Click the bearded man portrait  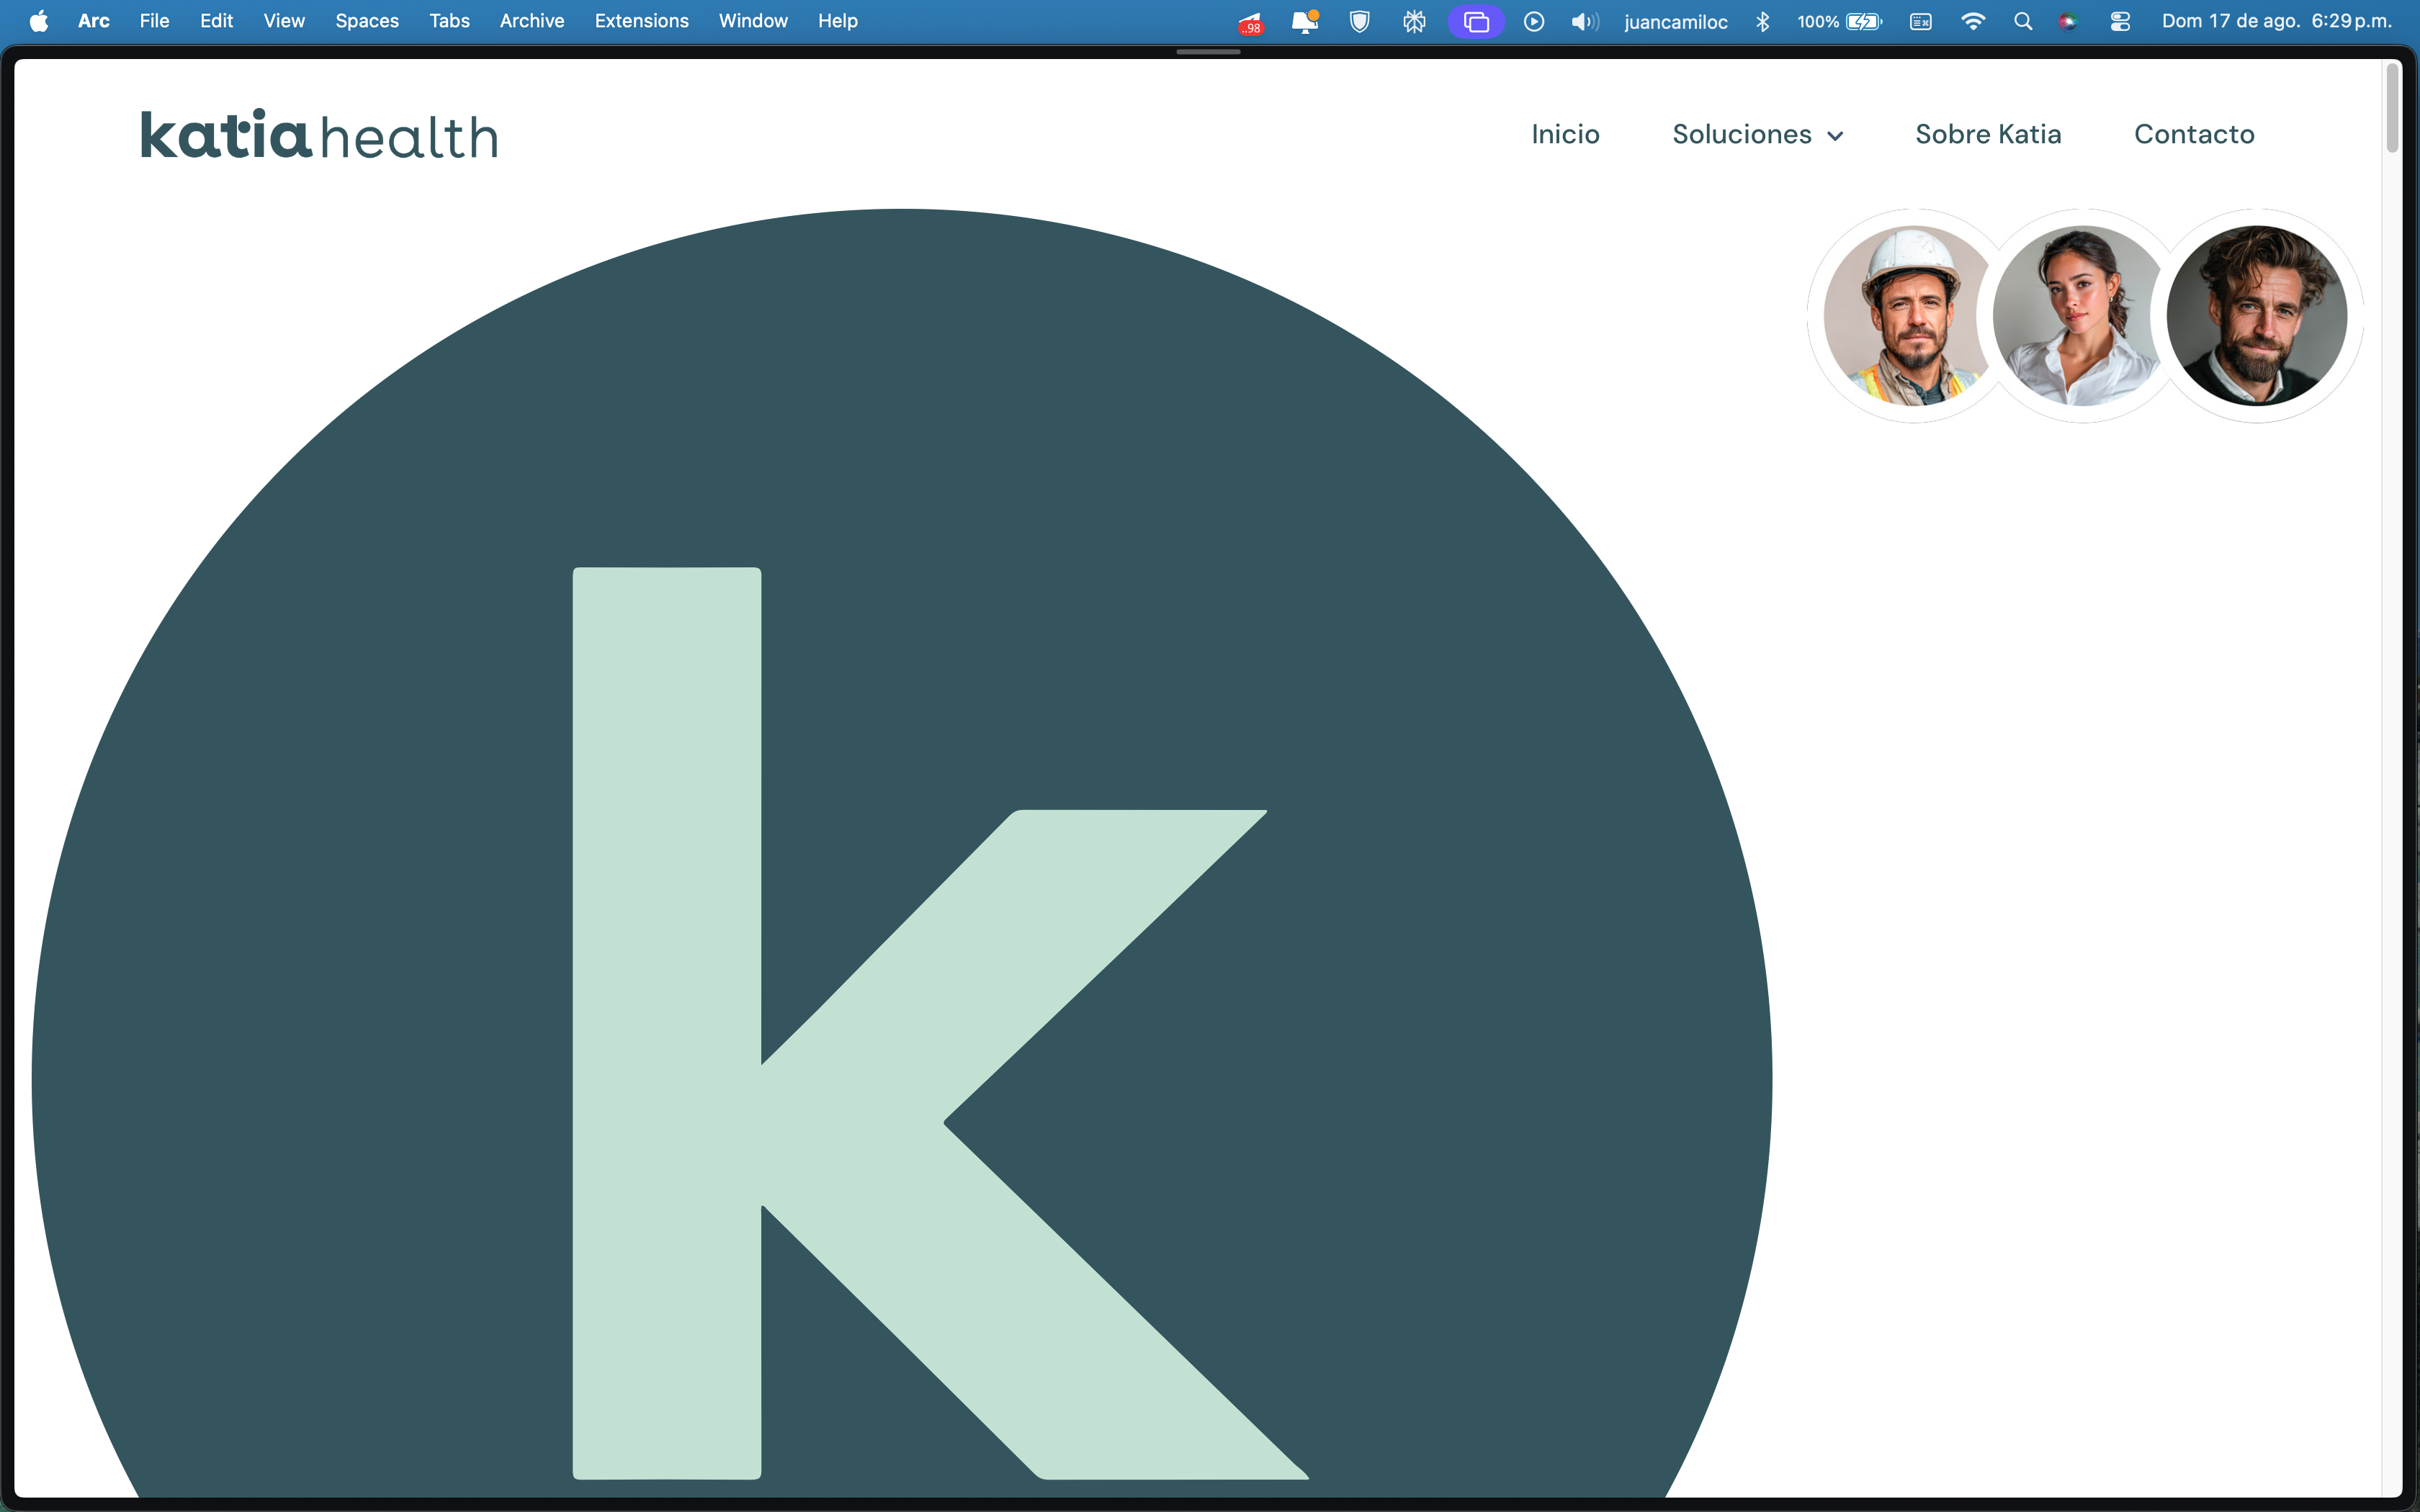pos(2257,316)
